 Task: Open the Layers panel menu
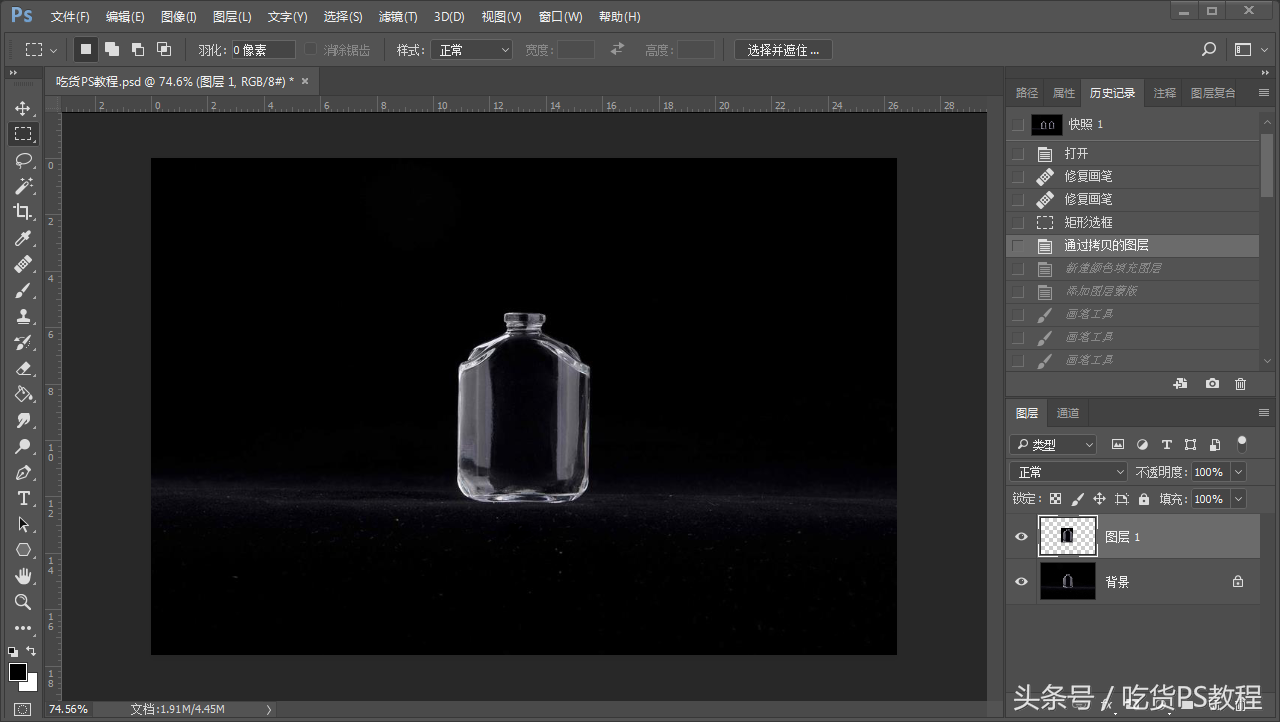click(1264, 412)
